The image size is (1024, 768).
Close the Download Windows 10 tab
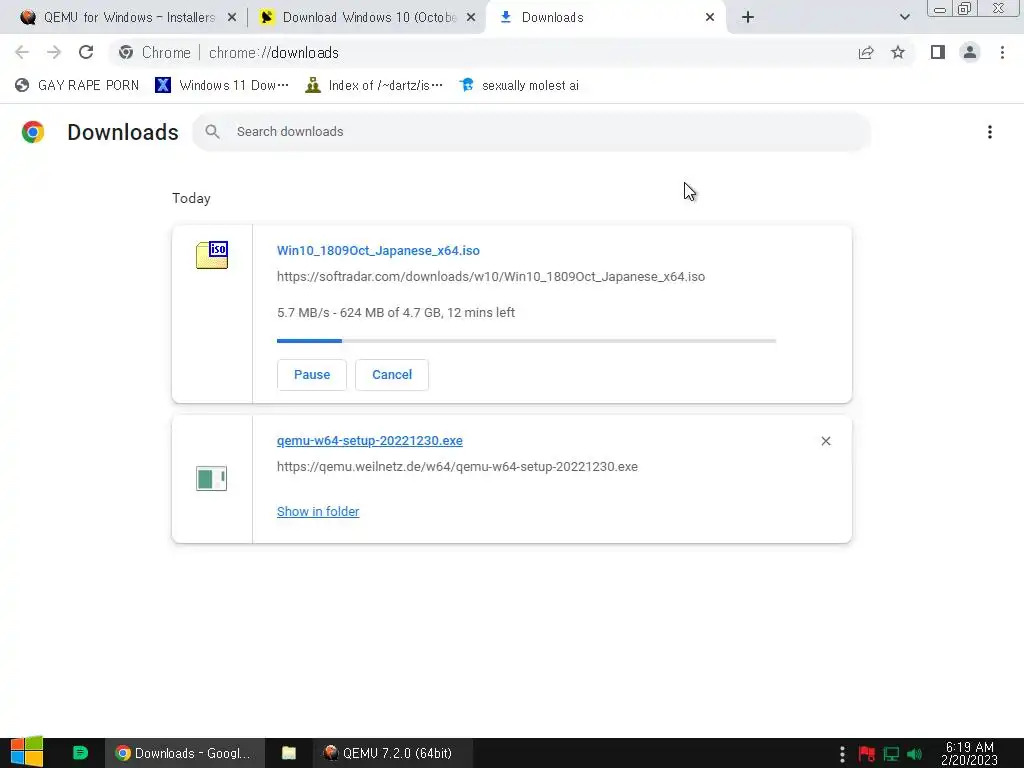tap(471, 18)
